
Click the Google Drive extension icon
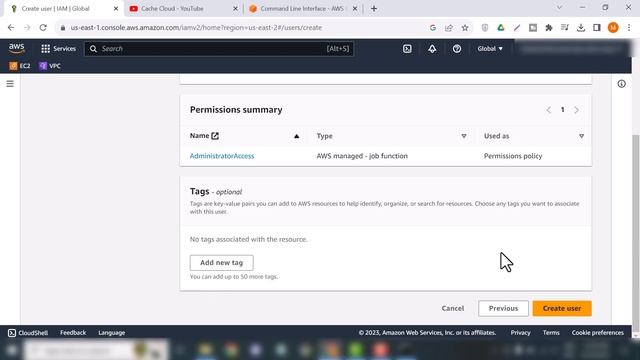coord(500,28)
